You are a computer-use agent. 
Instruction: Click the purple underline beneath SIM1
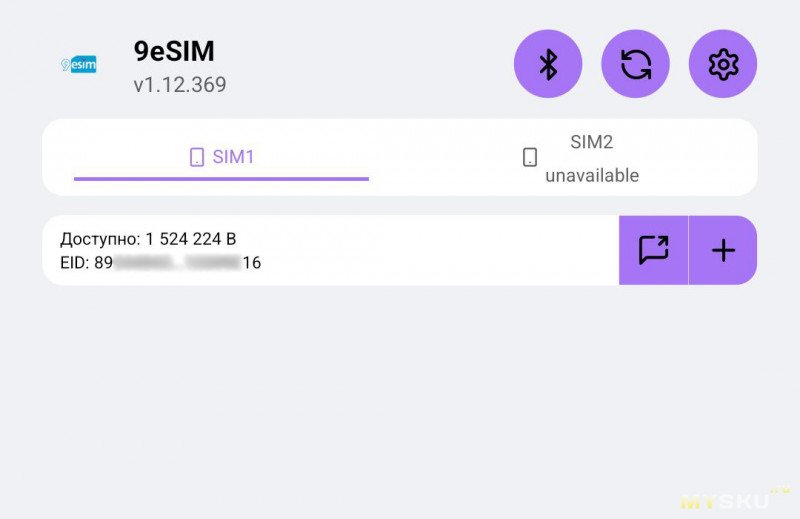click(x=221, y=179)
